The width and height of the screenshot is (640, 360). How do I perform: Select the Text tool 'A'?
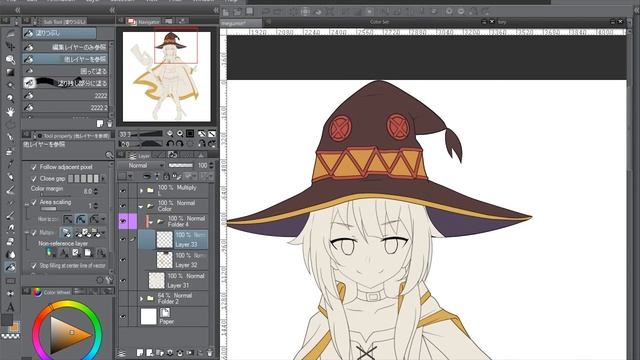tap(10, 307)
